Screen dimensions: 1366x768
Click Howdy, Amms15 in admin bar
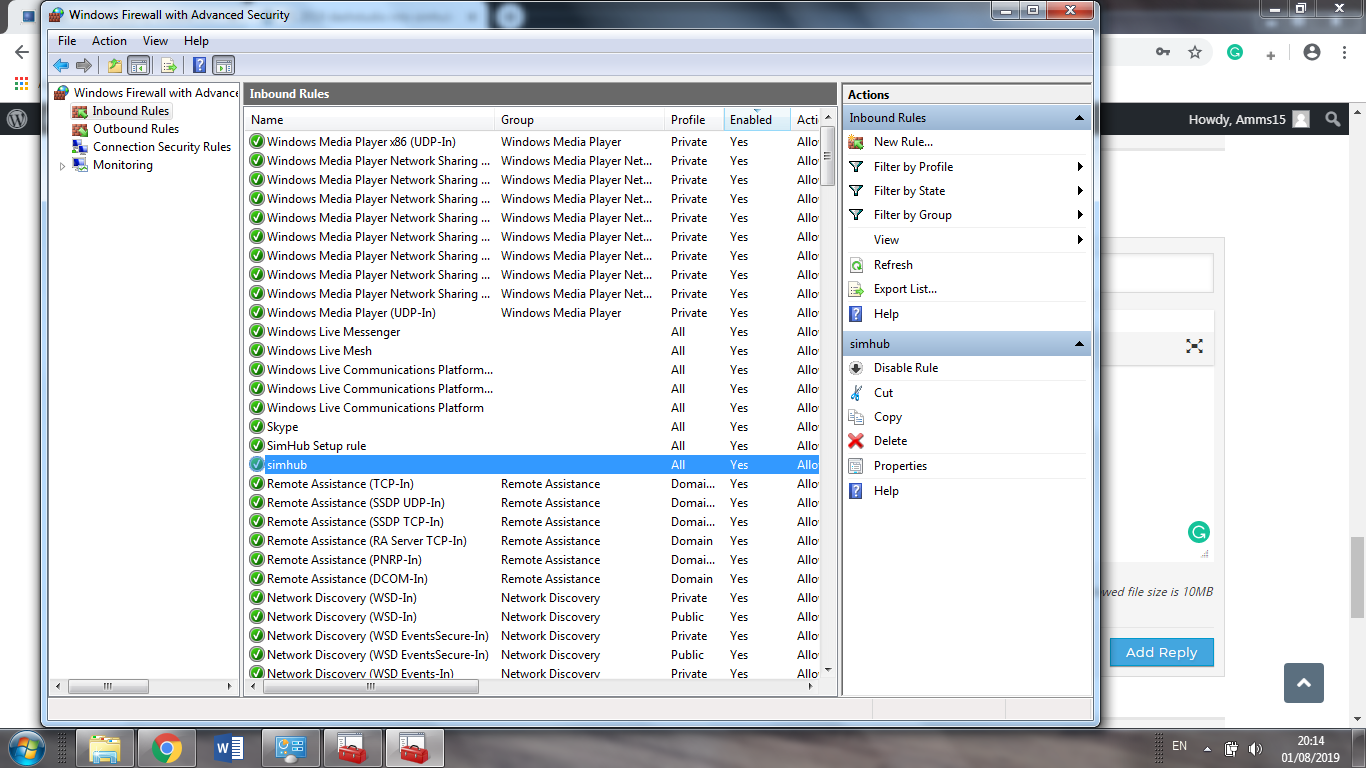(1248, 119)
